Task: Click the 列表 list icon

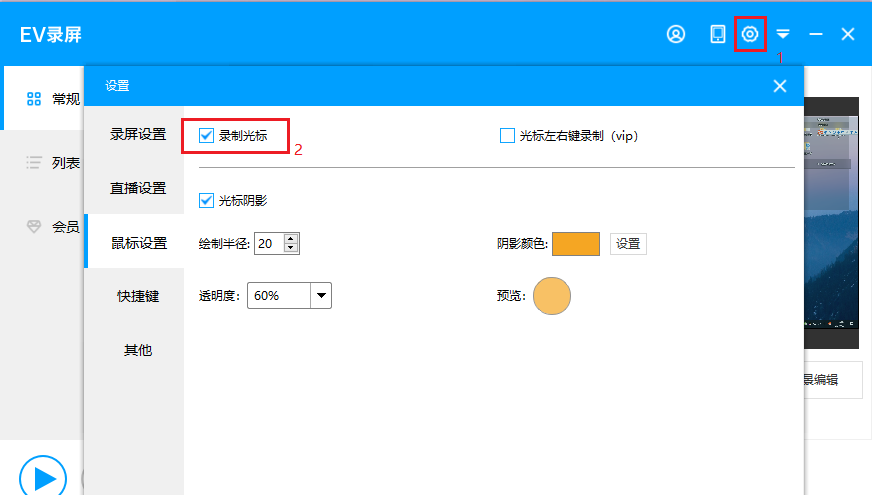Action: point(34,162)
